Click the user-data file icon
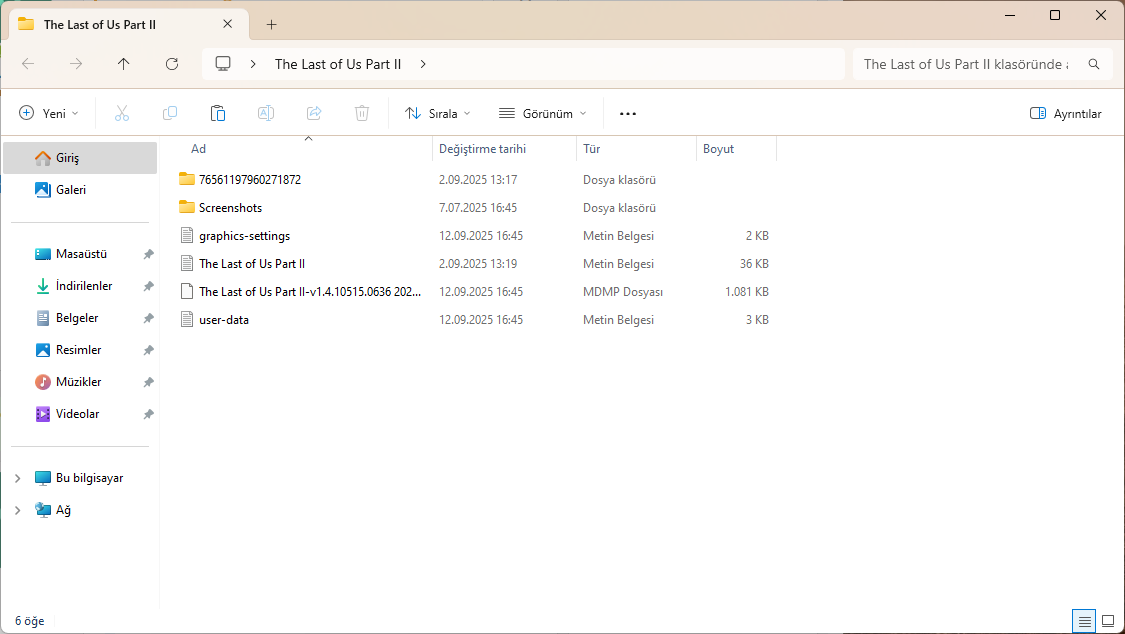Screen dimensions: 1125x634 (x=187, y=319)
